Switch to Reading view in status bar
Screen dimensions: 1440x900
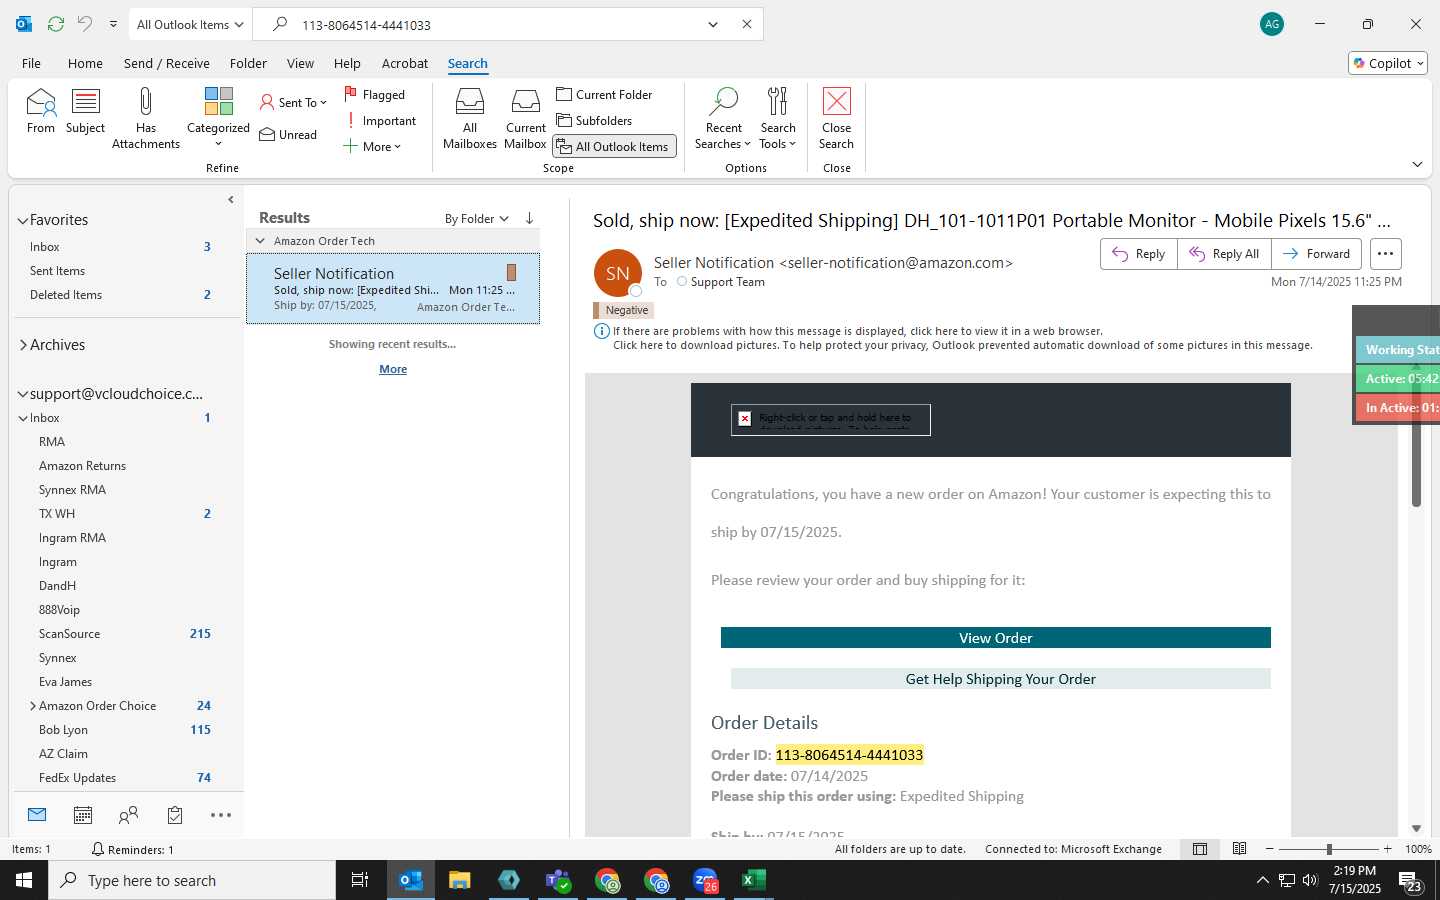[x=1239, y=849]
